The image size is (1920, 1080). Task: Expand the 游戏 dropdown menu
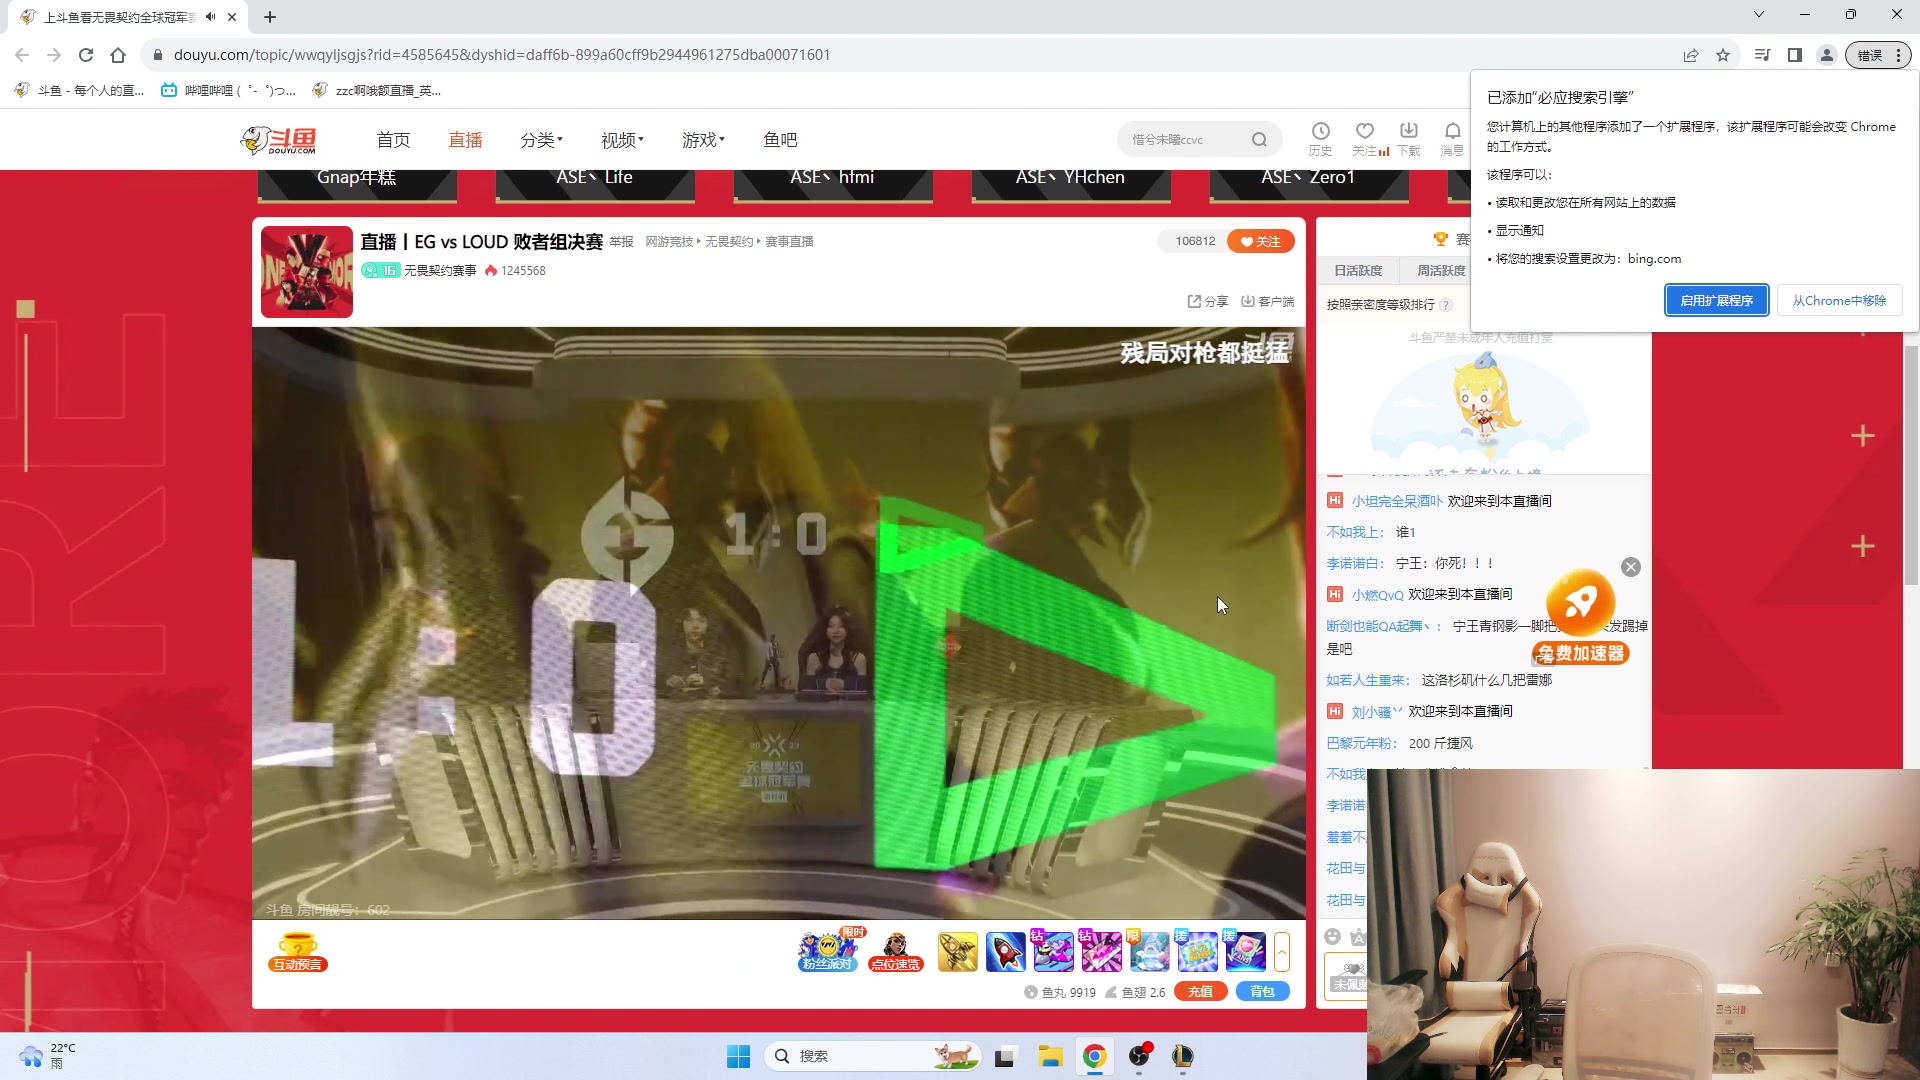point(703,140)
